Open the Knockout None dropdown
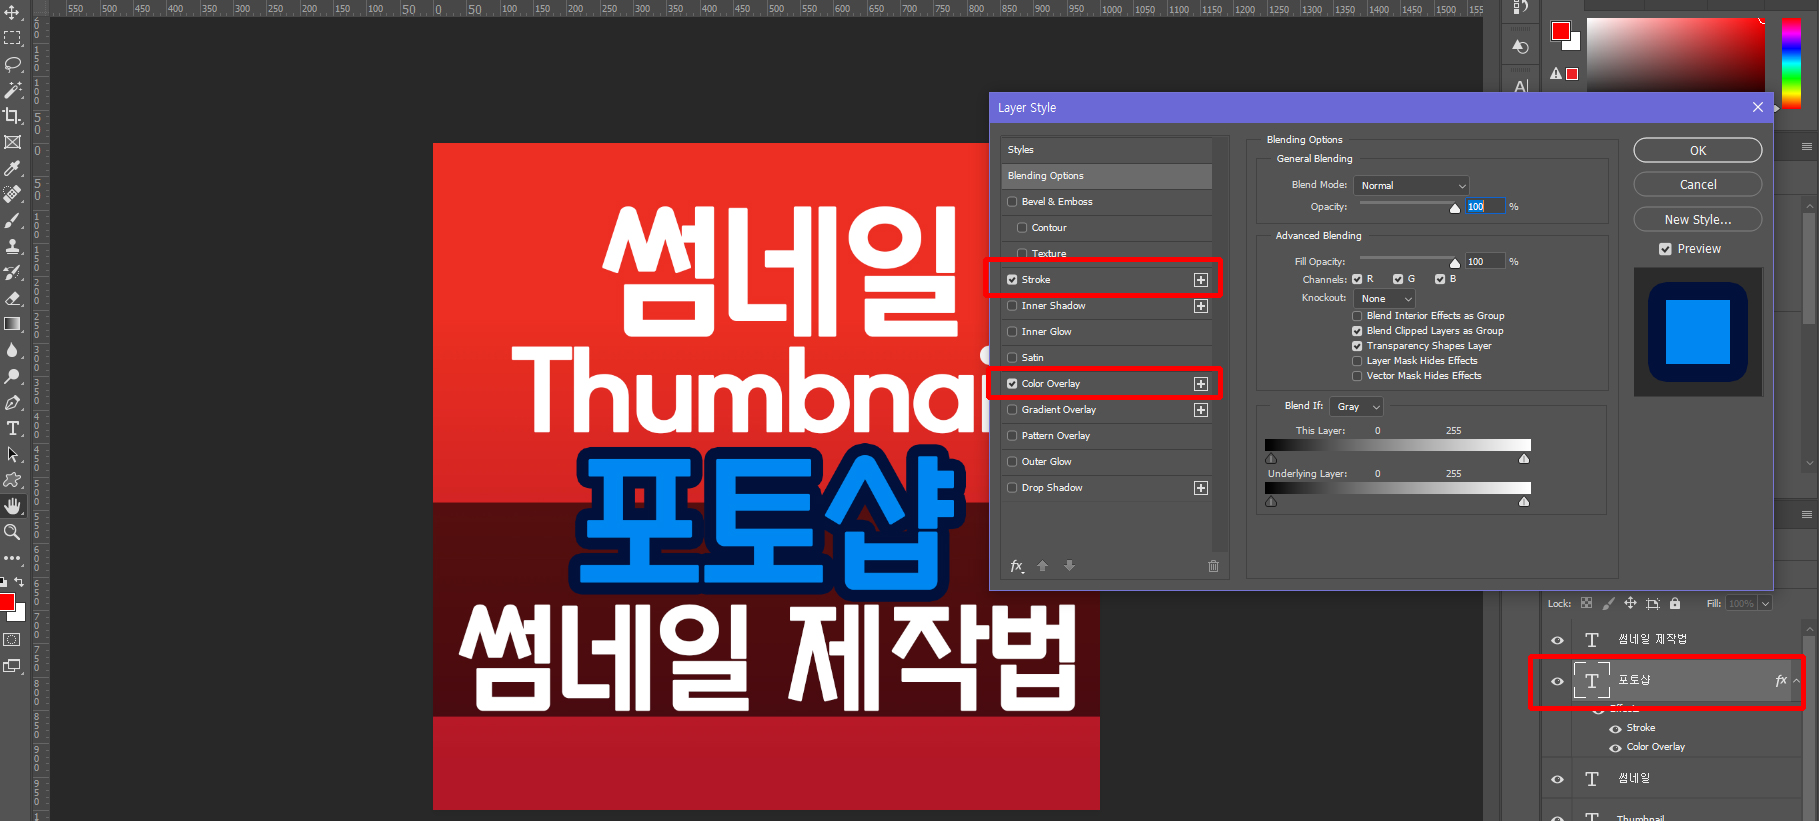 click(1385, 299)
